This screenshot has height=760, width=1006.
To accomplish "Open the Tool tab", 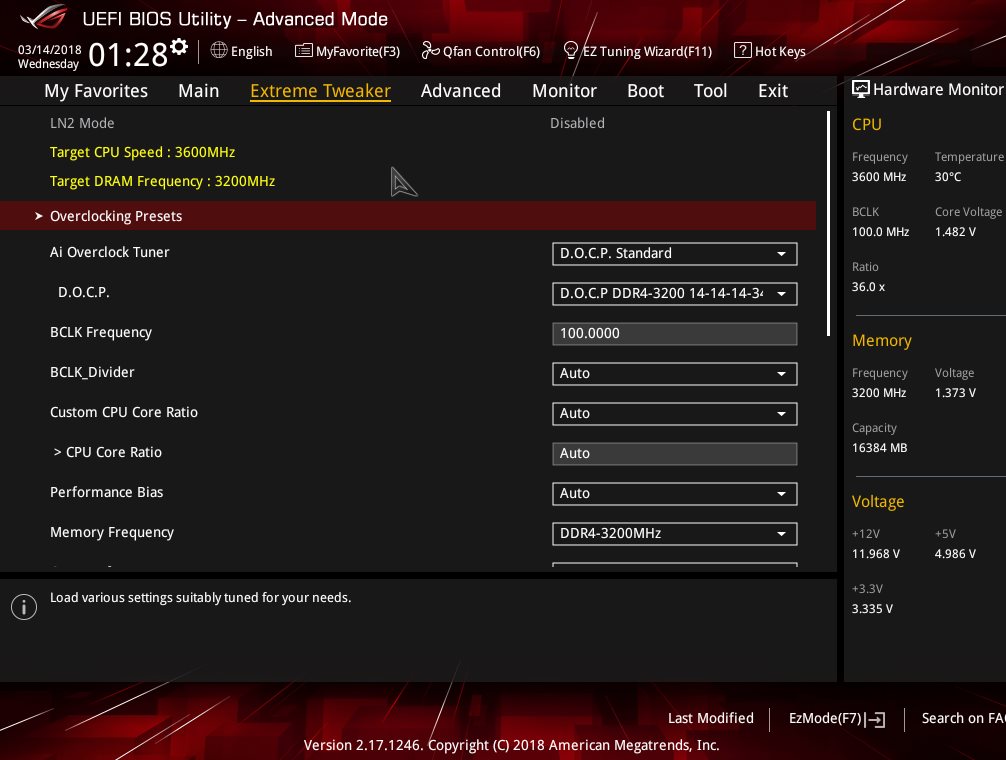I will point(710,91).
